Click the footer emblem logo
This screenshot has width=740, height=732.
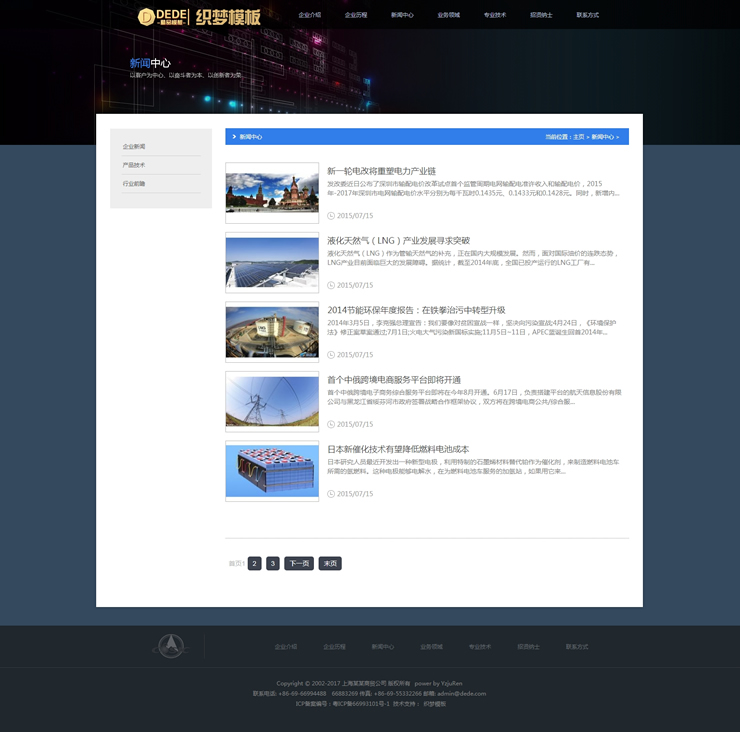coord(170,647)
